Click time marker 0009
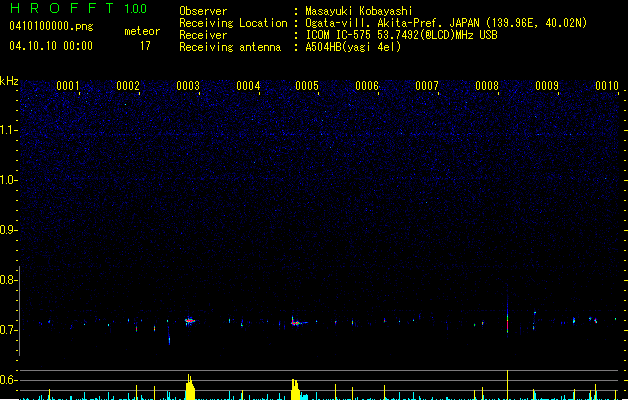Screen dimensions: 629x400 (x=547, y=85)
